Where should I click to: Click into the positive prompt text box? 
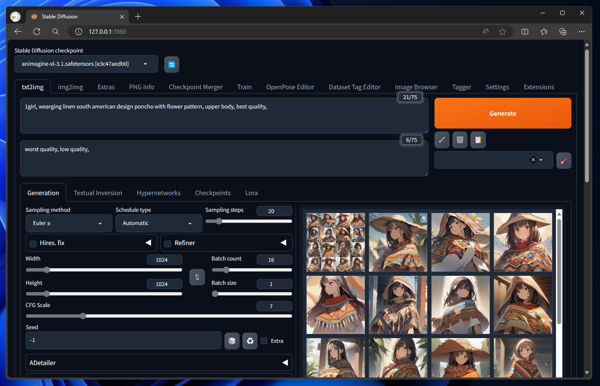click(x=224, y=116)
